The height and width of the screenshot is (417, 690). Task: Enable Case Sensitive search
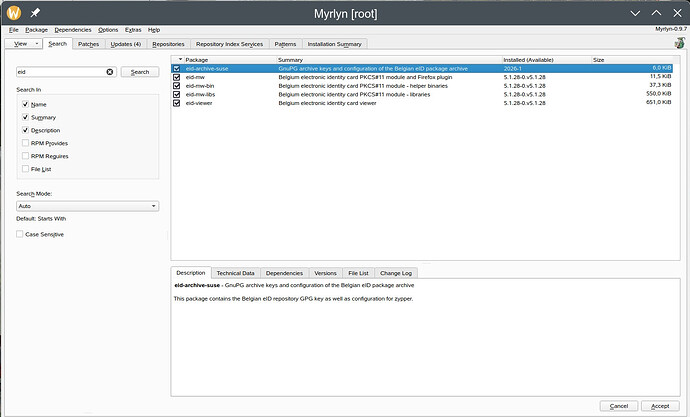click(x=20, y=234)
